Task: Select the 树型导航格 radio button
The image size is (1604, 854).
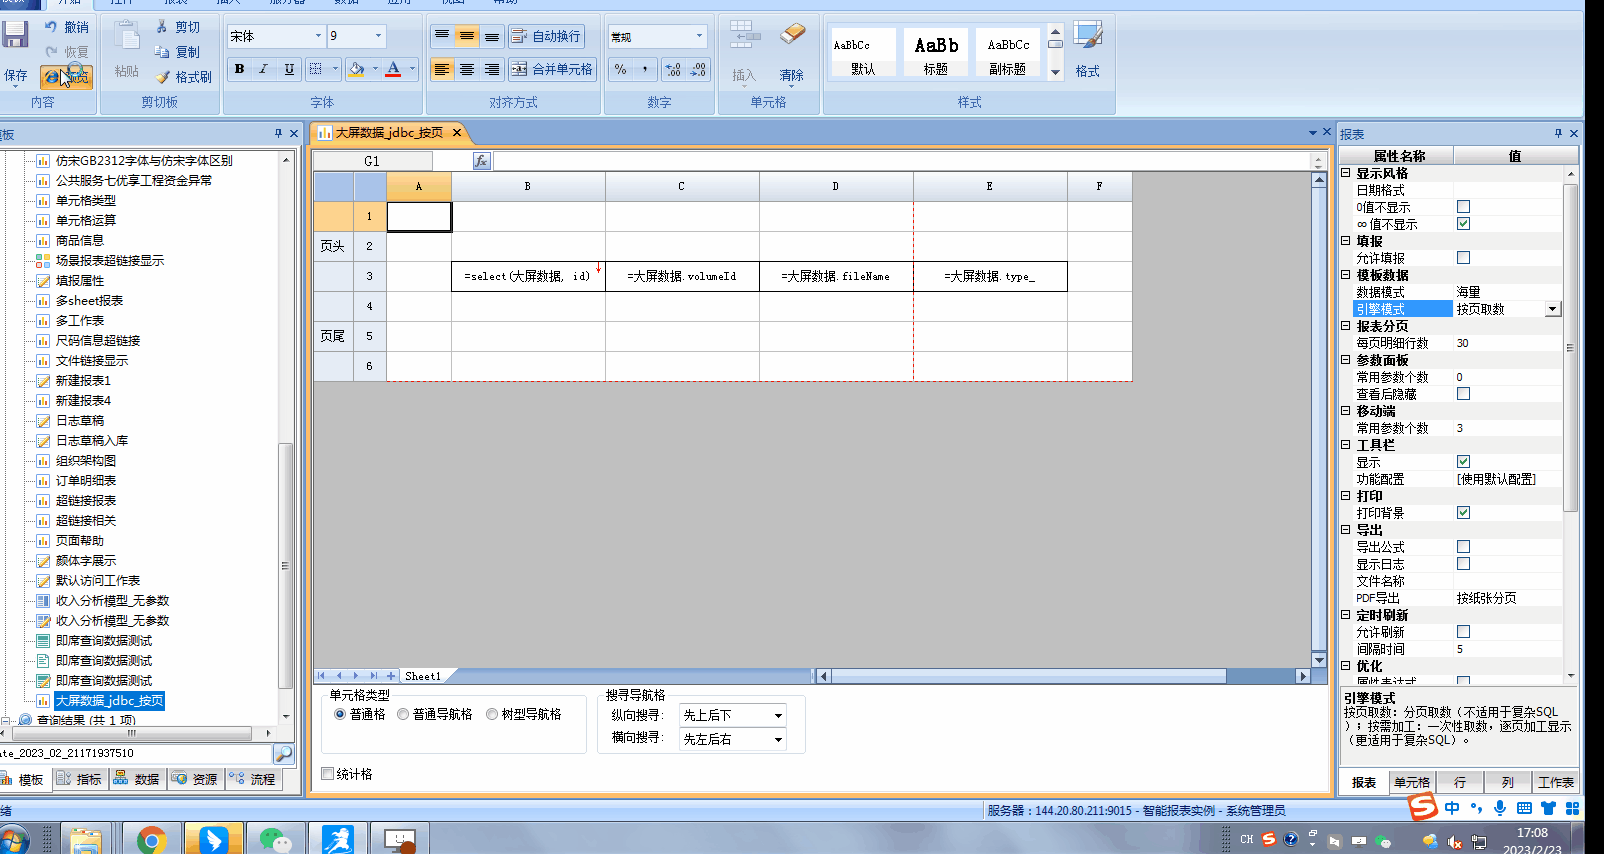Action: click(492, 714)
